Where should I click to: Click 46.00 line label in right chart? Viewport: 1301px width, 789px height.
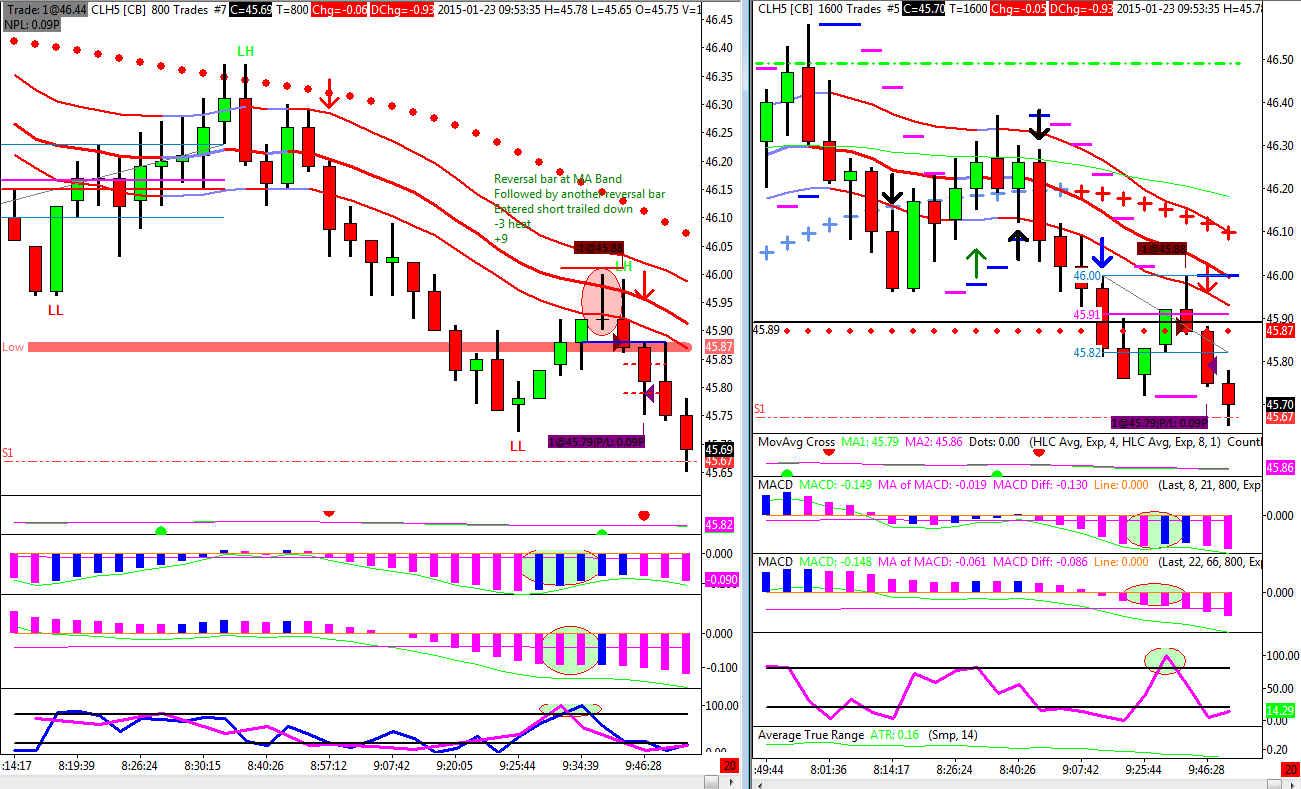tap(1087, 275)
